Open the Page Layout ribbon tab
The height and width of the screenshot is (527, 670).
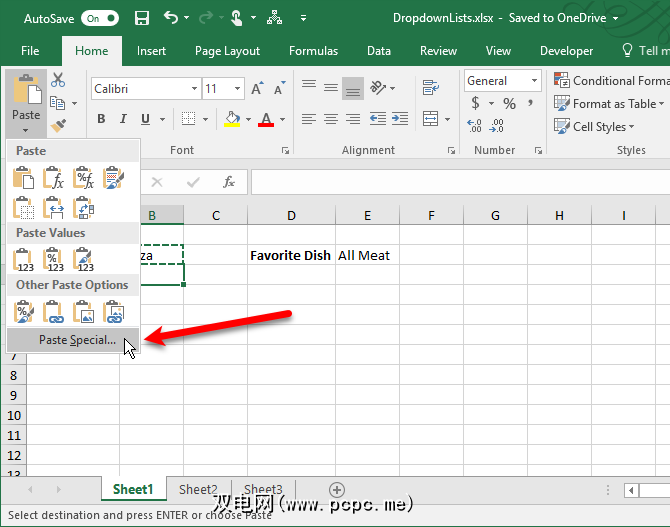pyautogui.click(x=227, y=51)
